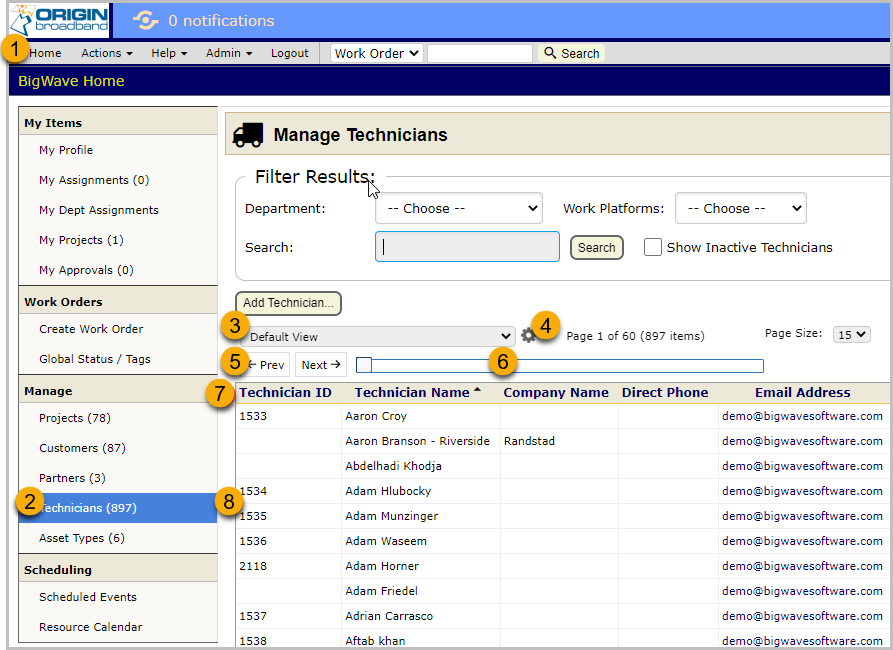Open the Admin menu
This screenshot has height=650, width=893.
[228, 53]
